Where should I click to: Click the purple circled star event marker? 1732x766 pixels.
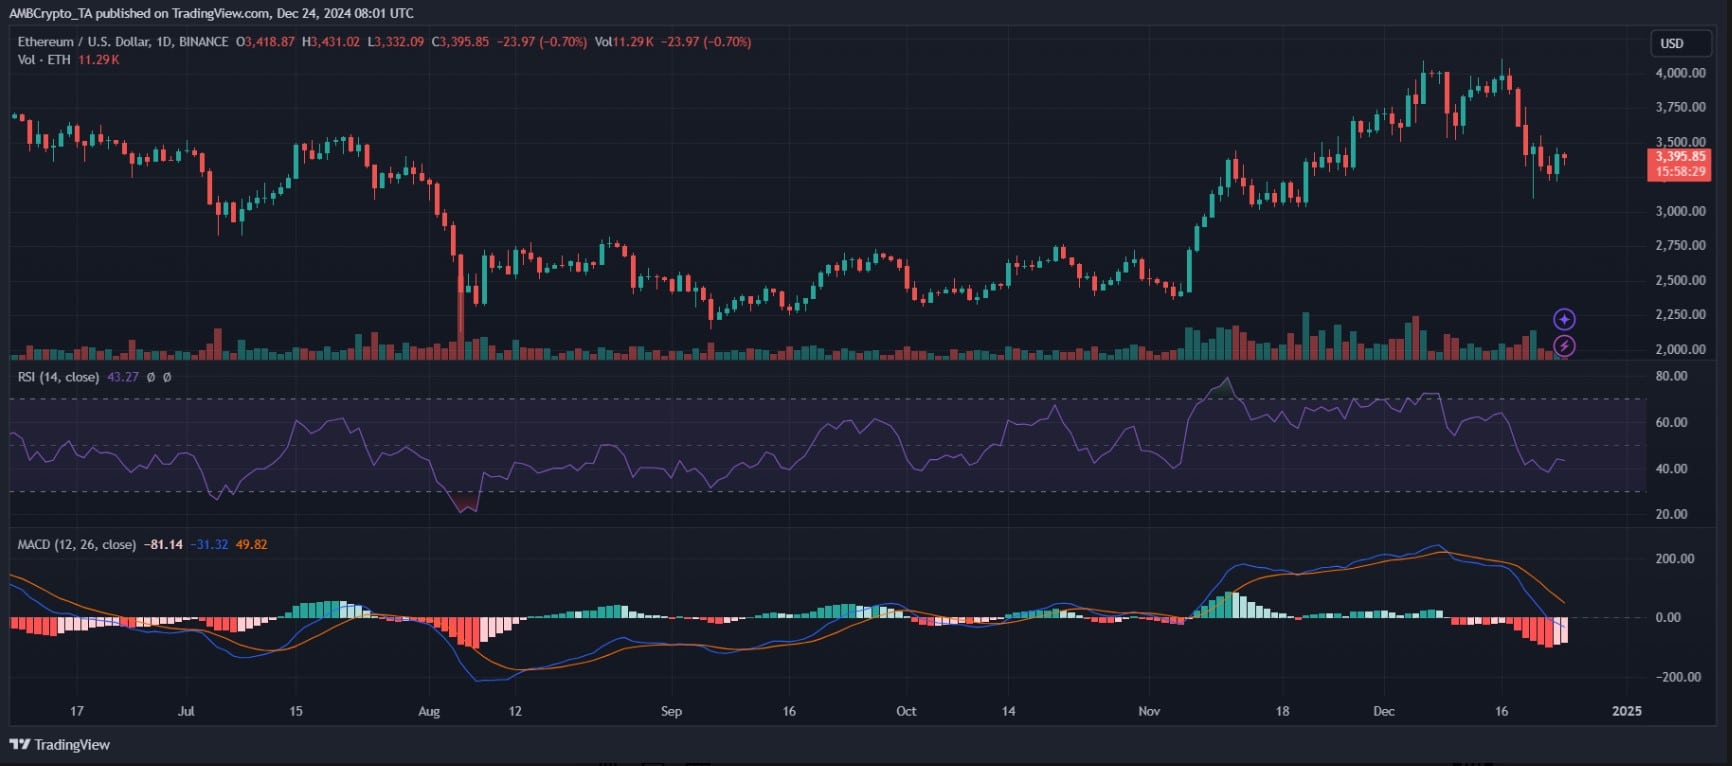pos(1564,319)
